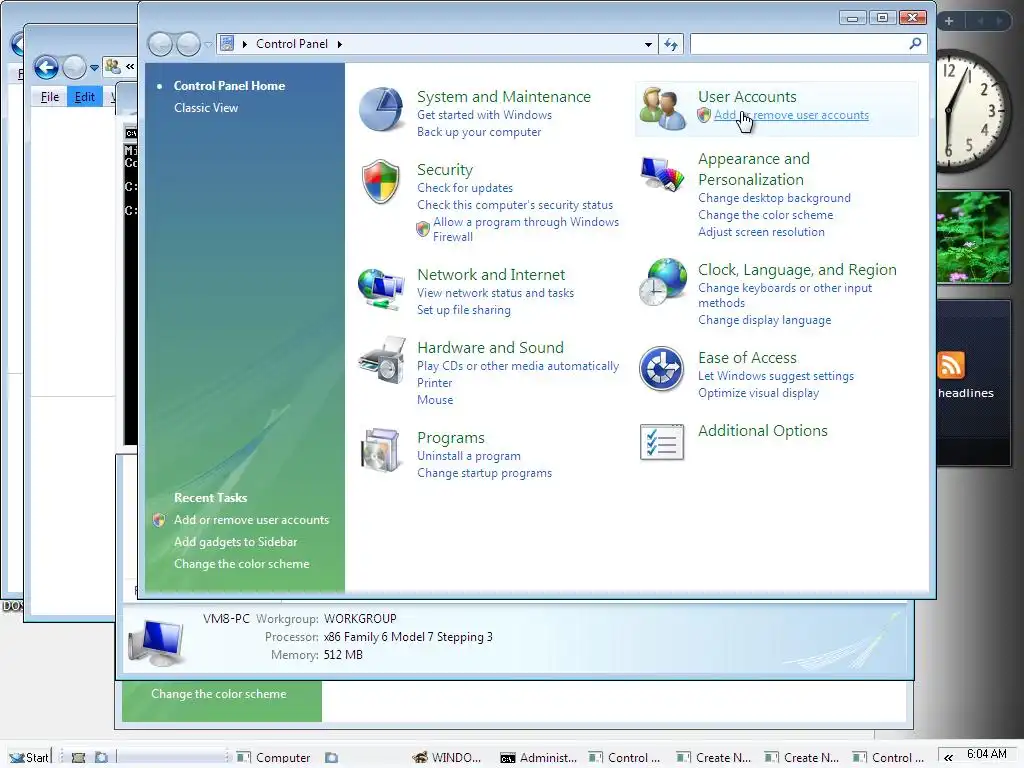Open the Additional Options heading
Image resolution: width=1024 pixels, height=768 pixels.
click(762, 431)
